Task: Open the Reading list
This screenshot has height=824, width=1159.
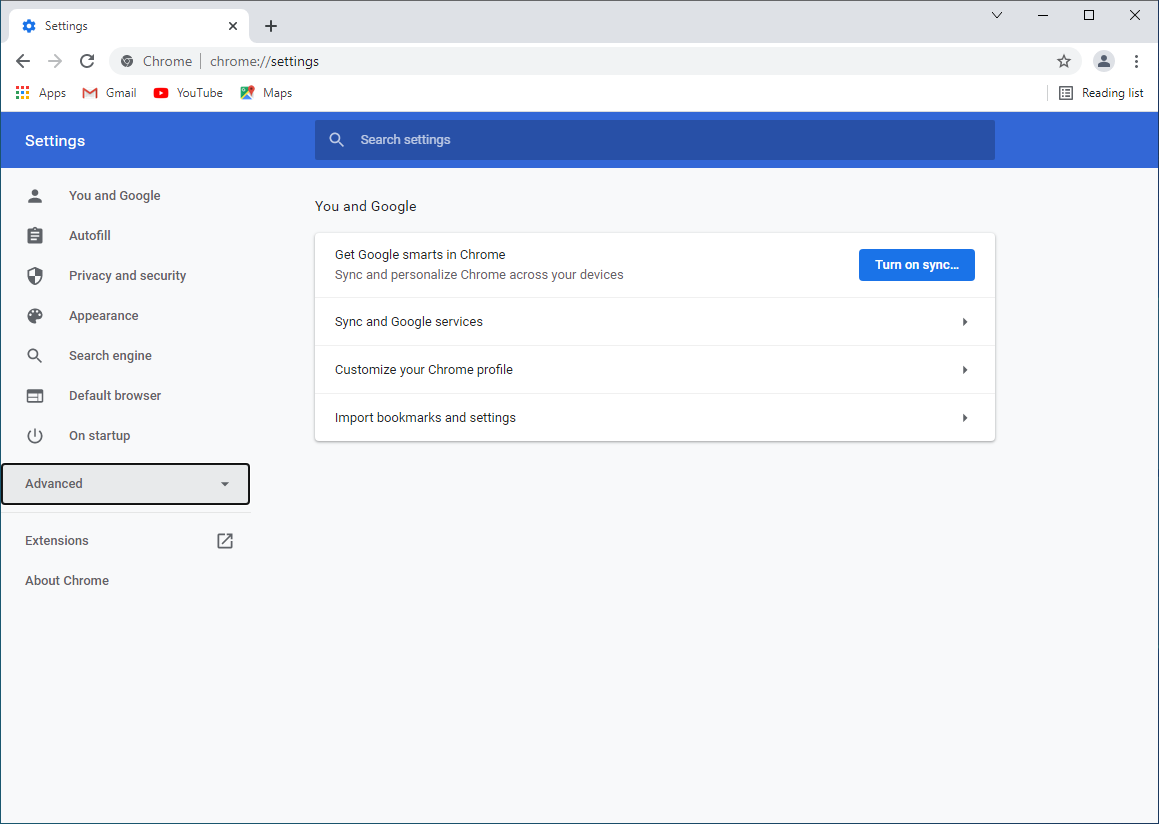Action: [1101, 93]
